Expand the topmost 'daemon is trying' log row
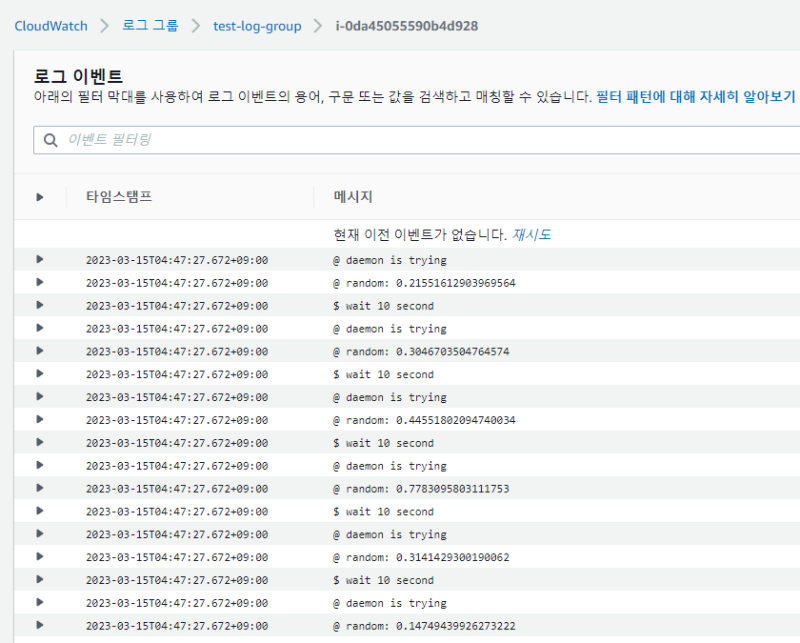This screenshot has height=643, width=800. [x=40, y=260]
